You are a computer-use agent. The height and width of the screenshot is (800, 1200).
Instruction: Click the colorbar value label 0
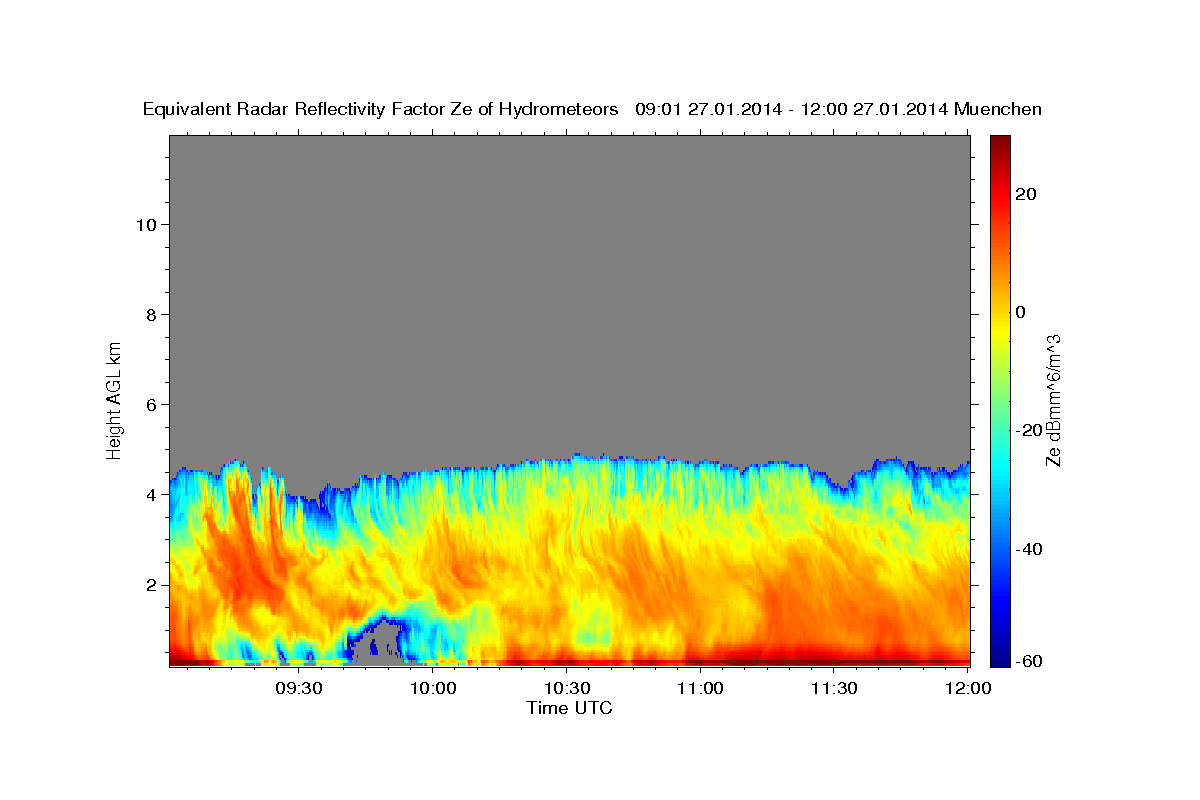(1020, 312)
